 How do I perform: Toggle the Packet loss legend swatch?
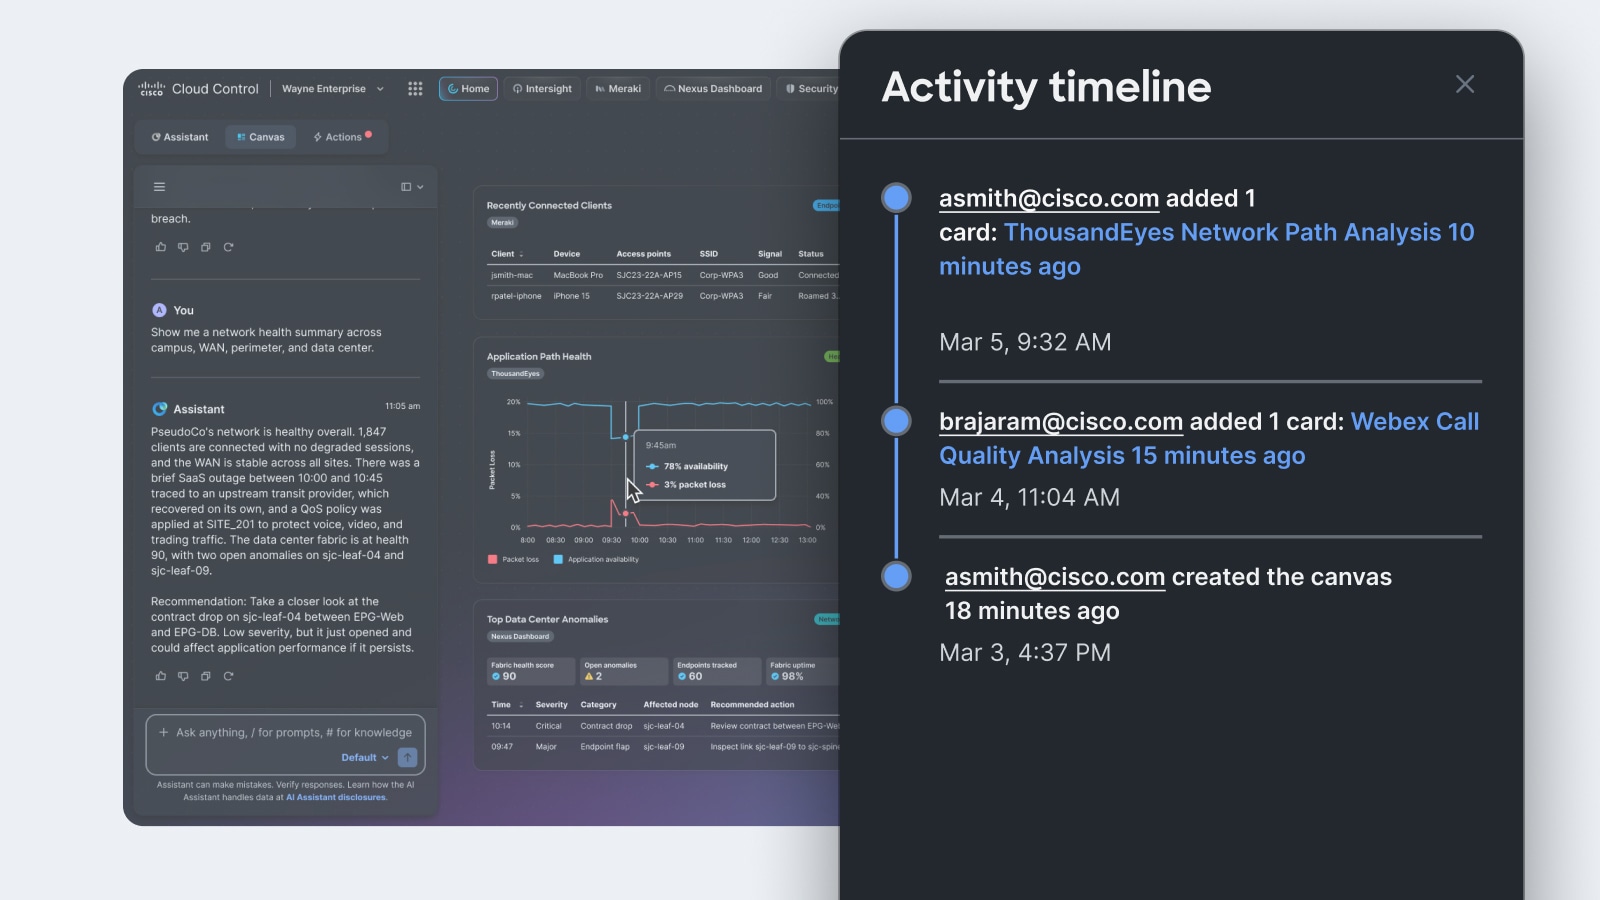[x=492, y=560]
